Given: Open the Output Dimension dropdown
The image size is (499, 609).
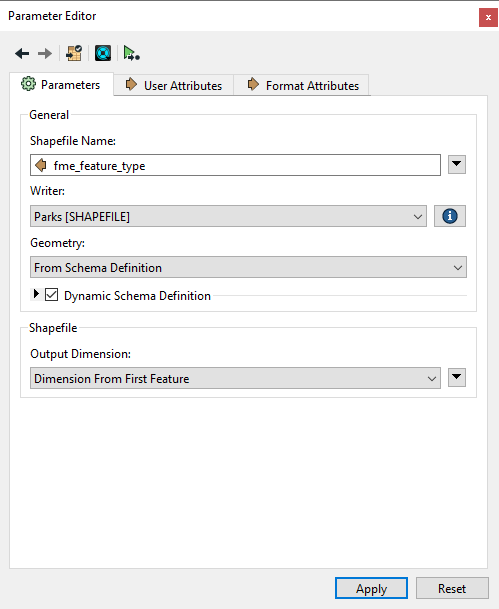Looking at the screenshot, I should [x=235, y=378].
